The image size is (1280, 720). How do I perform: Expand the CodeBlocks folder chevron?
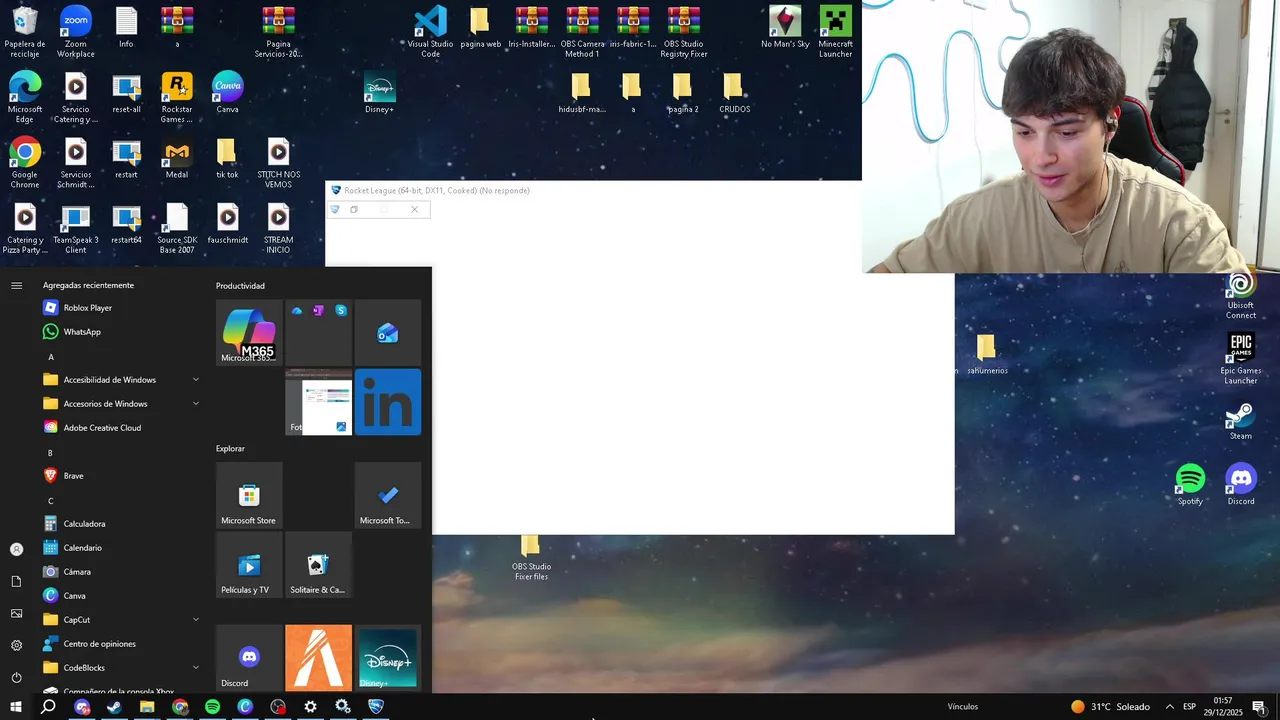point(196,668)
